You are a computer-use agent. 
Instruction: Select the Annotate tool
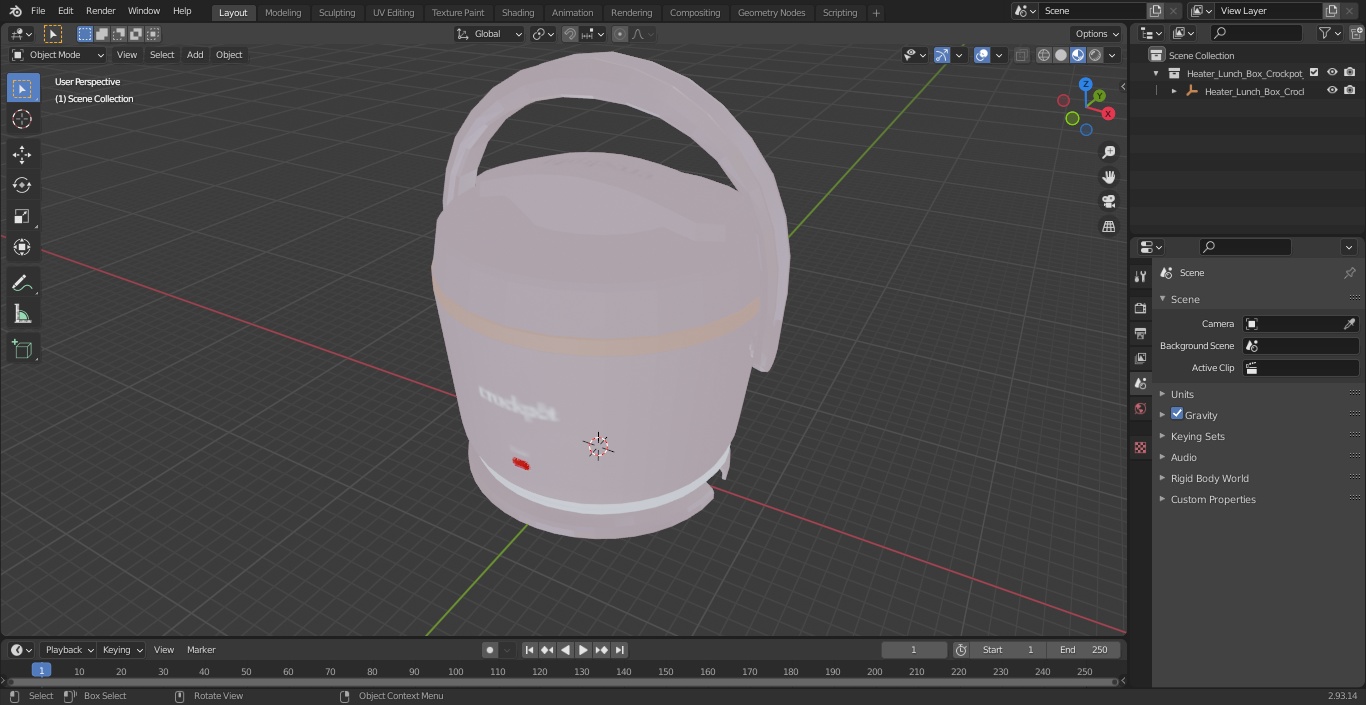click(22, 284)
